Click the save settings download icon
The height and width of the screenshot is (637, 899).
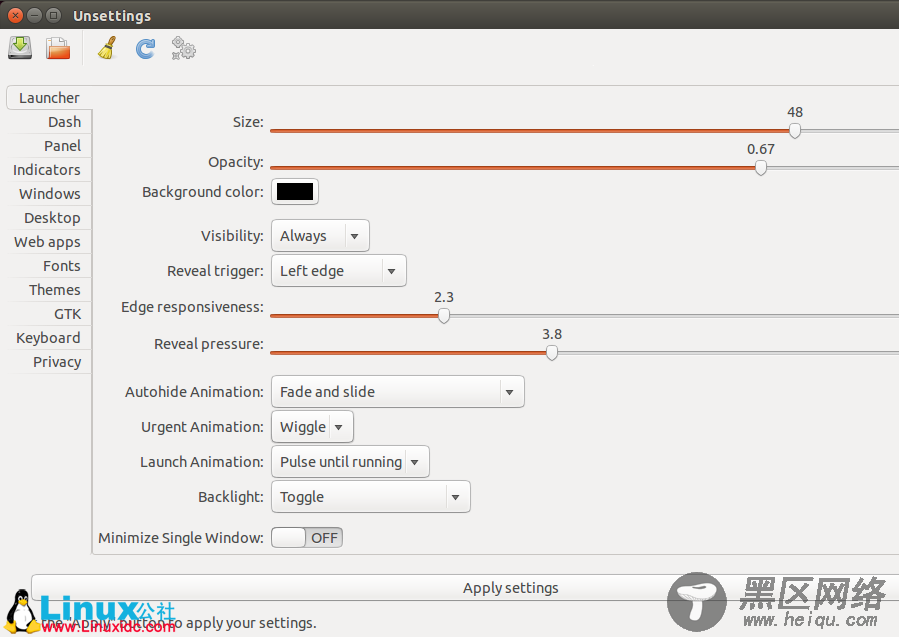click(x=20, y=48)
